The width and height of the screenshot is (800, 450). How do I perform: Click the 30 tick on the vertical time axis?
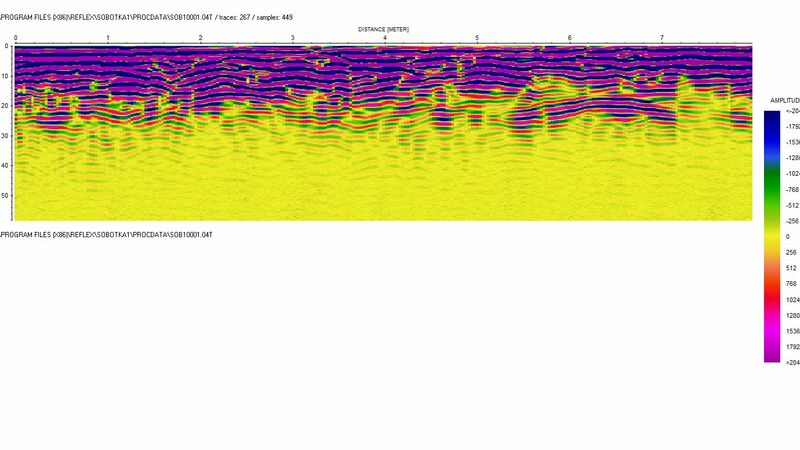(x=6, y=136)
